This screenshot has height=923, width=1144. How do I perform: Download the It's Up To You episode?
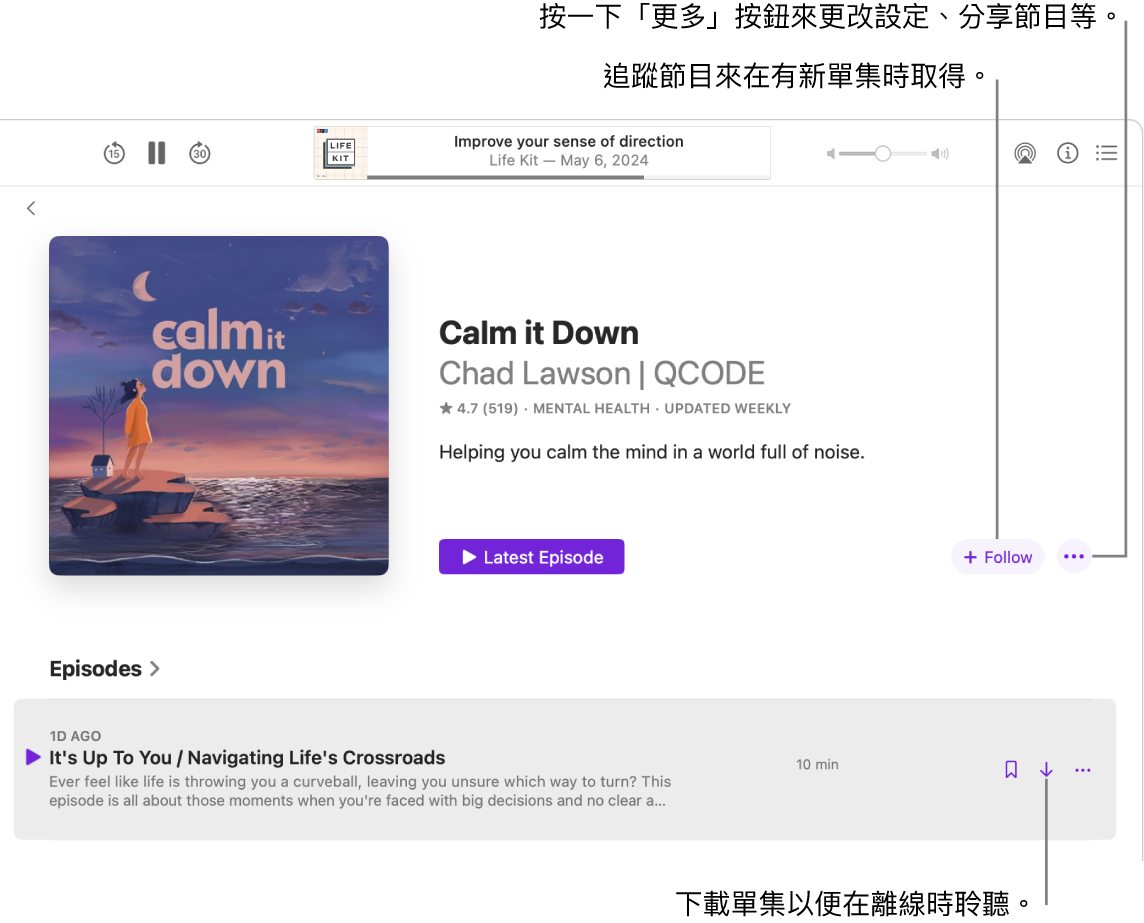1046,769
